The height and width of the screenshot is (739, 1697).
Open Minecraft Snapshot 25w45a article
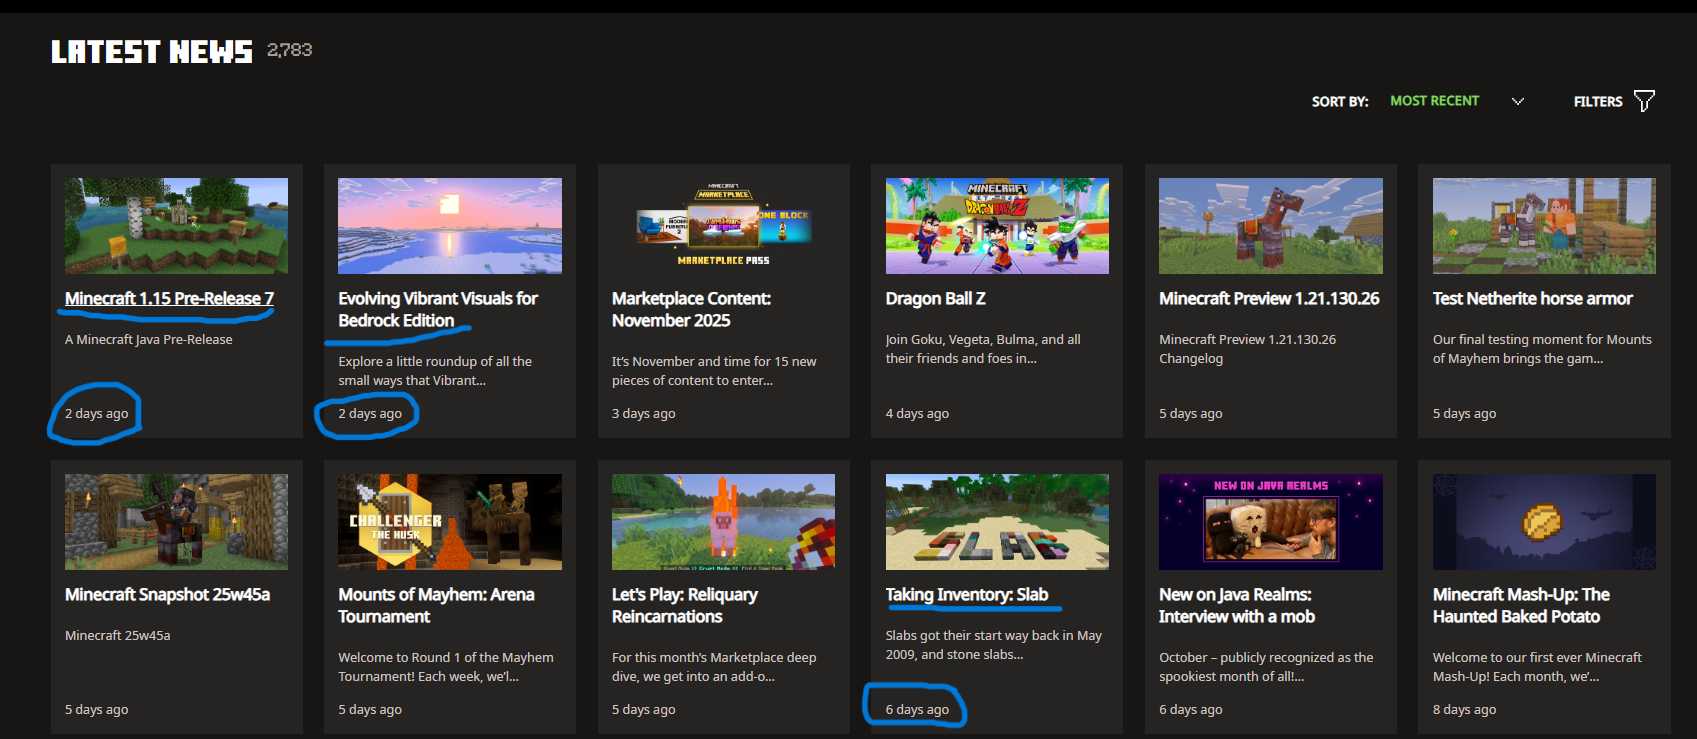click(167, 594)
